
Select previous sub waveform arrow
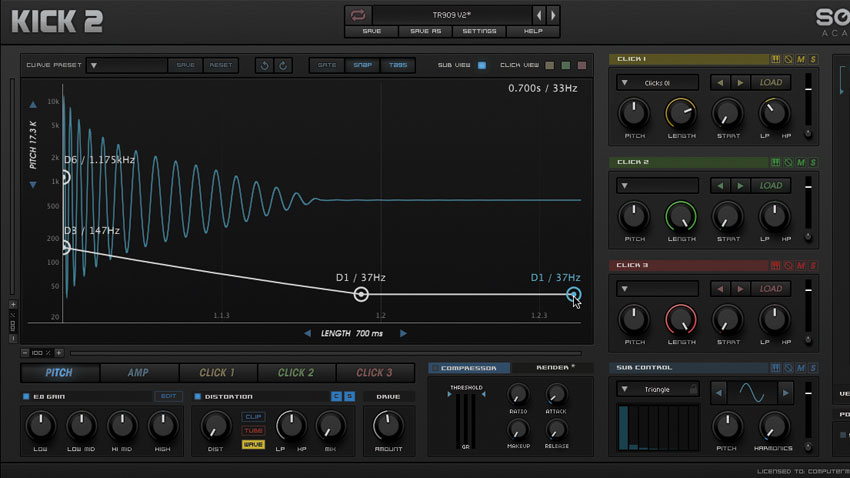[719, 392]
